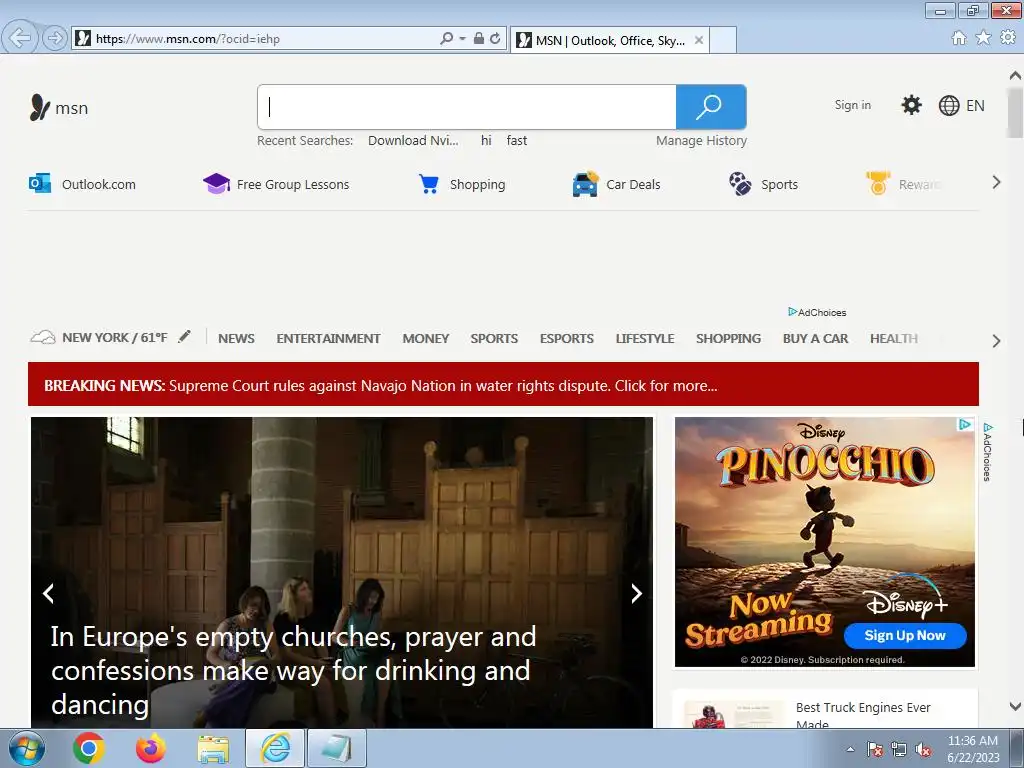Click the blue search magnifier button
The image size is (1024, 768).
coord(711,107)
